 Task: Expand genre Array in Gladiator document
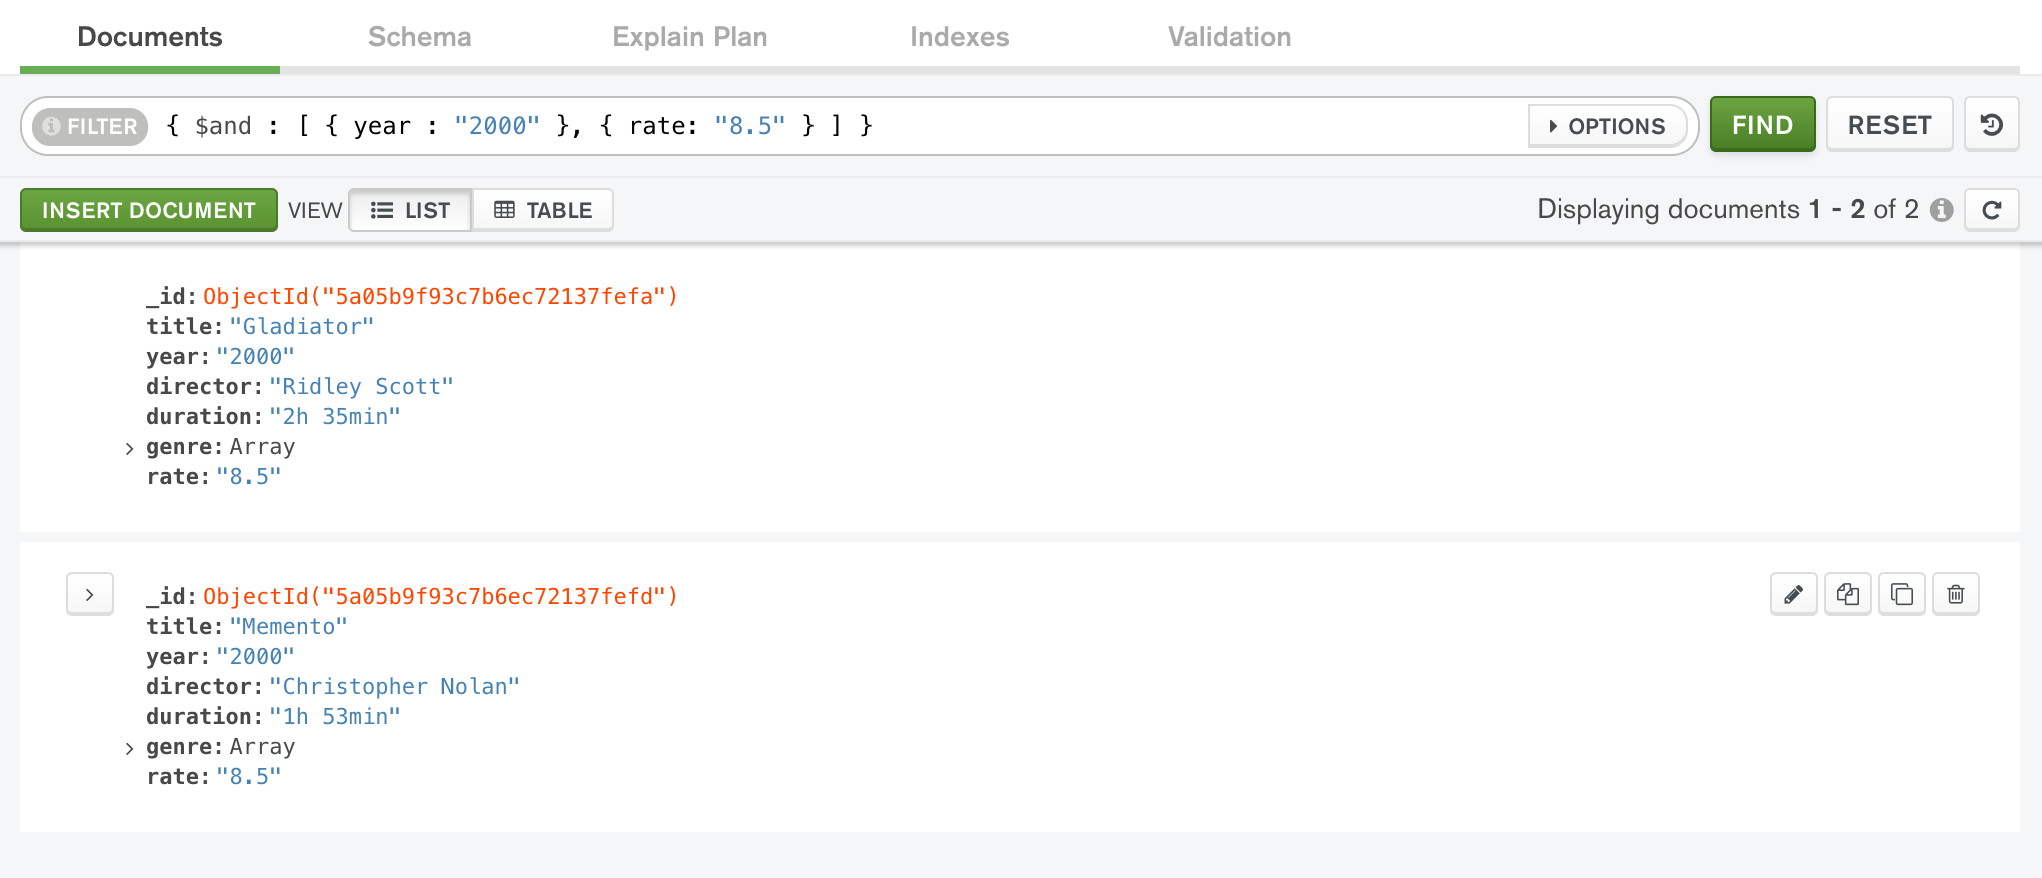pos(129,448)
